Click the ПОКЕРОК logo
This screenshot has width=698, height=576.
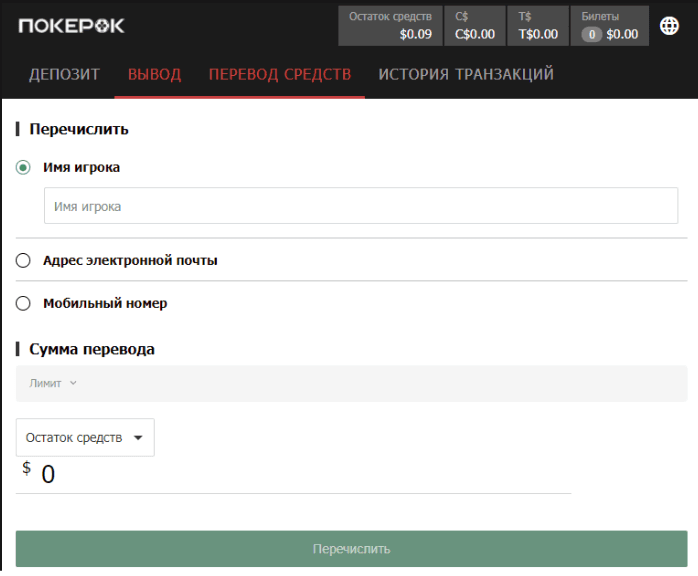pyautogui.click(x=71, y=26)
